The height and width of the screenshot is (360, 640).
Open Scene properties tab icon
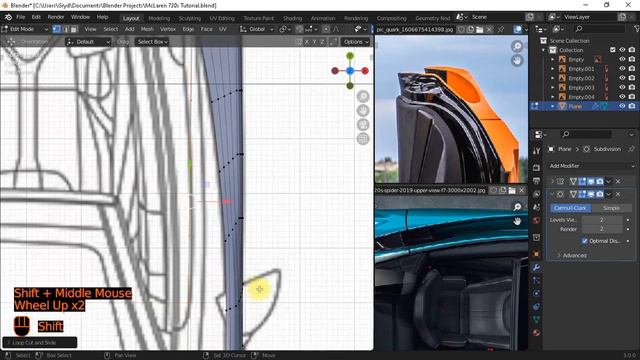[x=536, y=207]
